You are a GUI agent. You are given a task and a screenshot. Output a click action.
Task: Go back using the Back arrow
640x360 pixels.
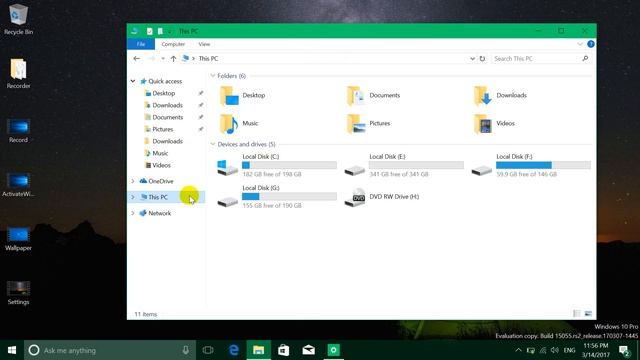(x=137, y=58)
